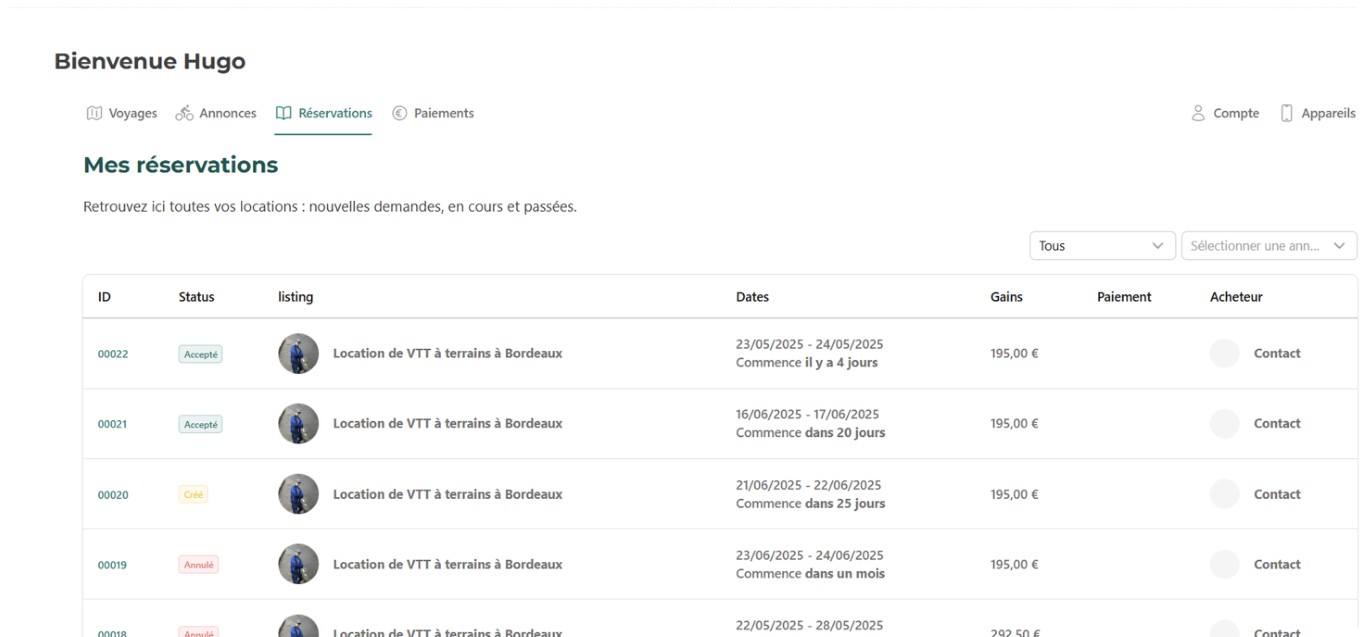Image resolution: width=1366 pixels, height=637 pixels.
Task: Click the euro icon beside Paiements
Action: pos(399,114)
